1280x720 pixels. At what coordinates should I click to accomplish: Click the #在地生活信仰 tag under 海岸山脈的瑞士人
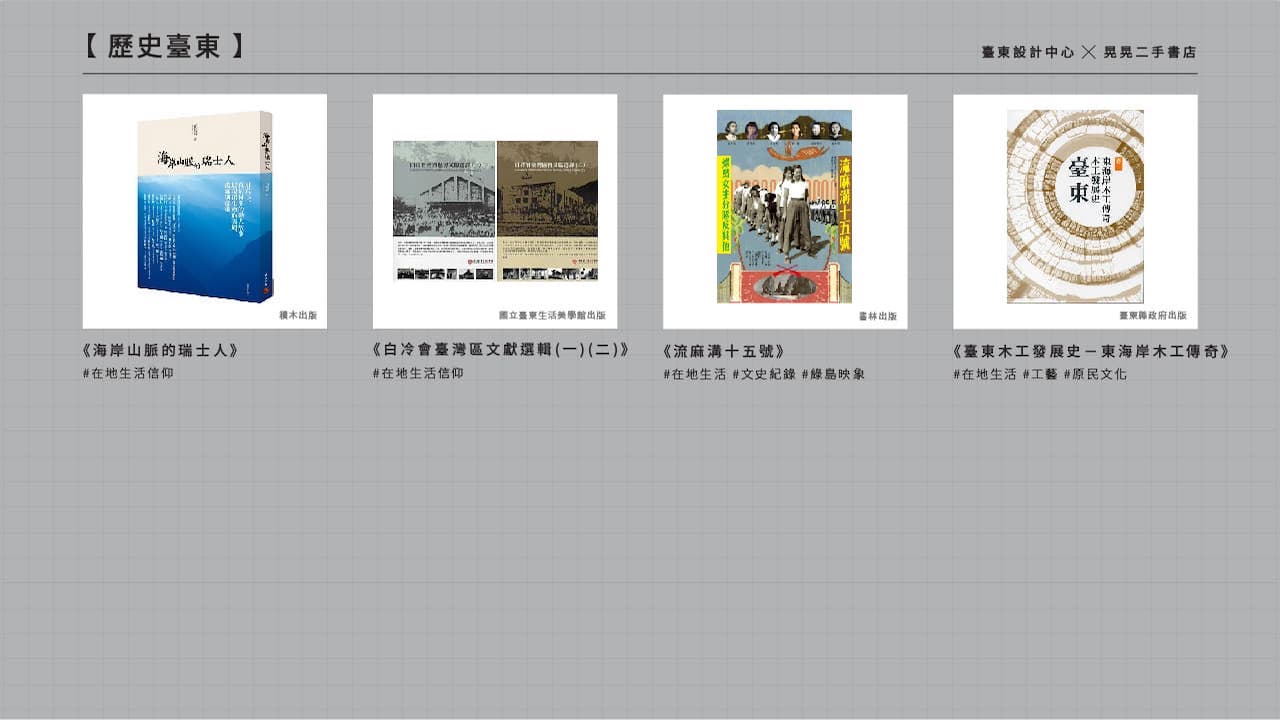(128, 374)
